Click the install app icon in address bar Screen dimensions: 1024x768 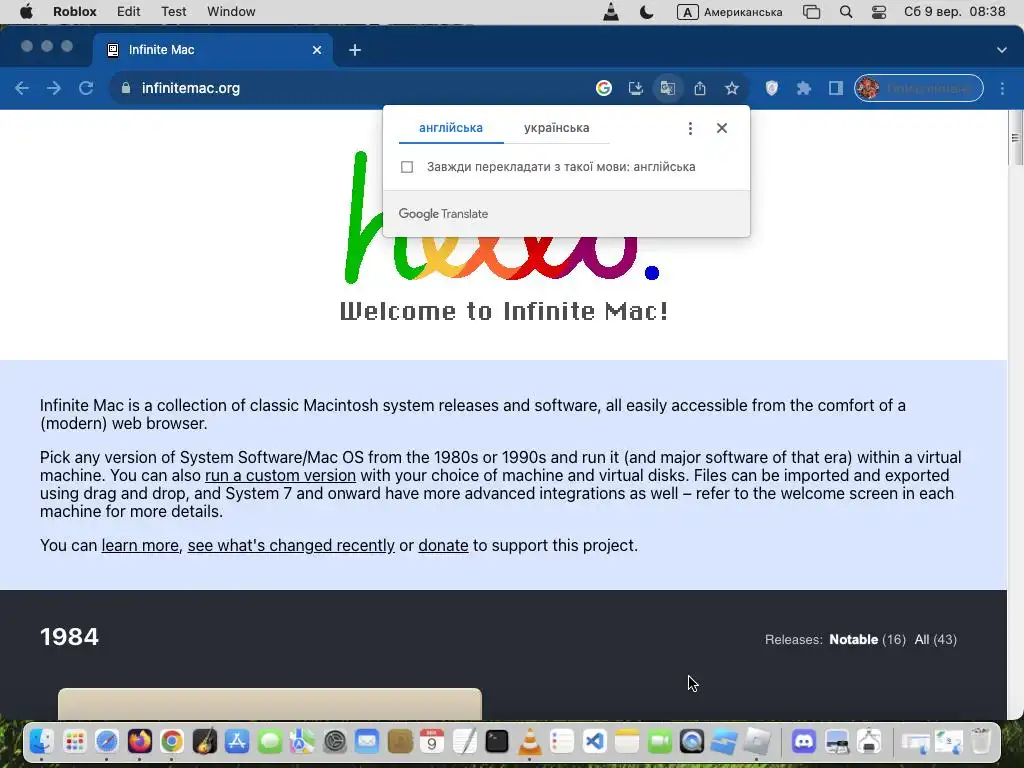click(x=635, y=88)
